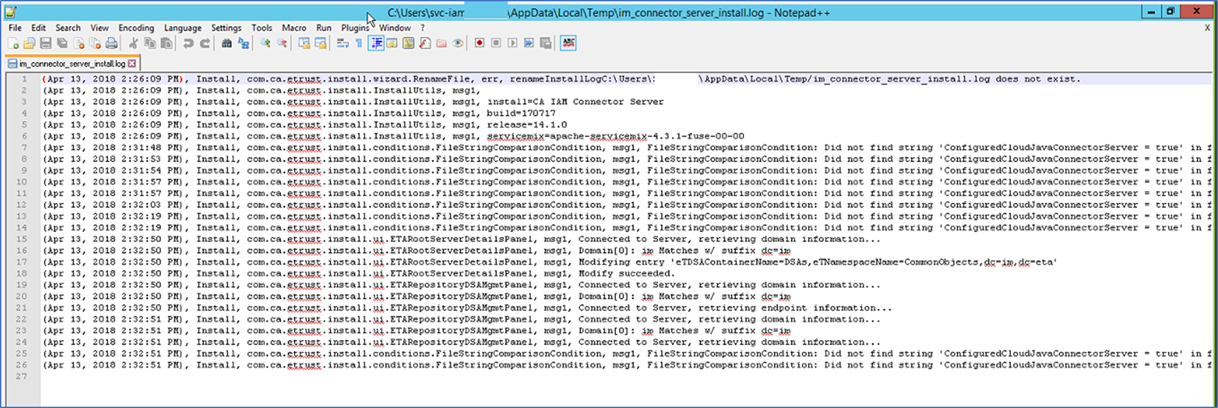Click the Close document toolbar icon

tap(79, 43)
